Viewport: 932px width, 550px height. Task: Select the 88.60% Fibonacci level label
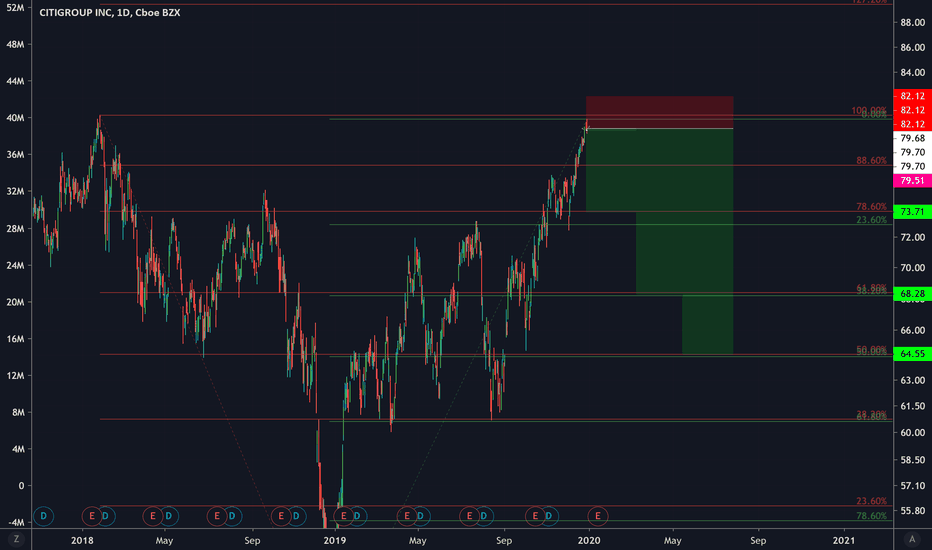click(871, 161)
